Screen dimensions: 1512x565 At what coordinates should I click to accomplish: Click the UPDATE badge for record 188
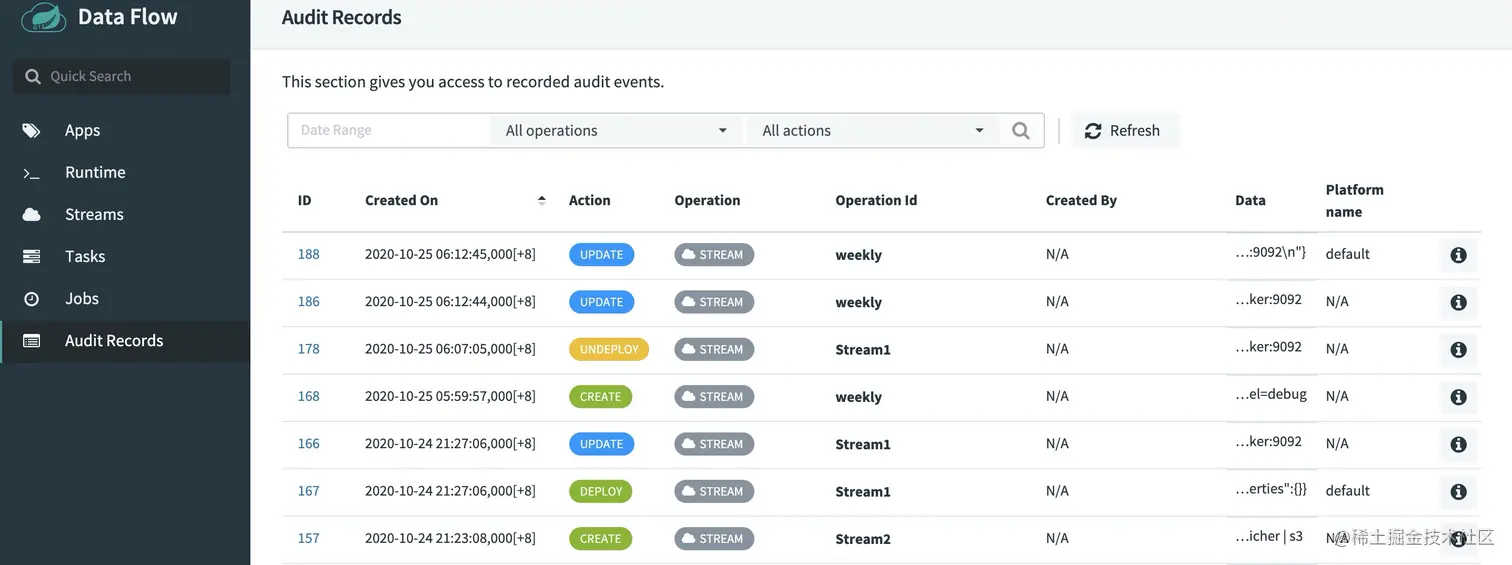point(601,254)
